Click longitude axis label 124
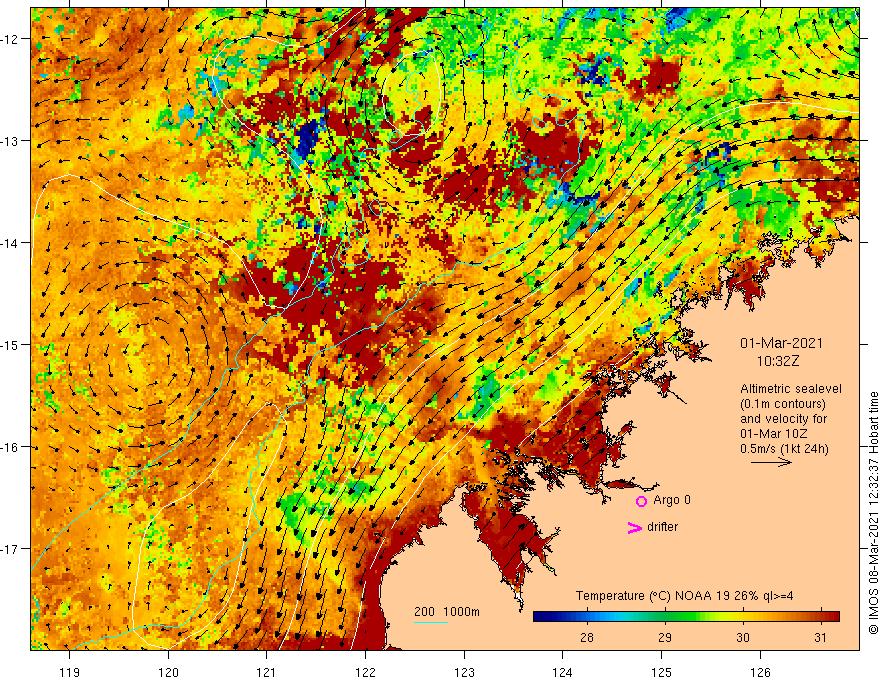The height and width of the screenshot is (680, 880). 563,672
